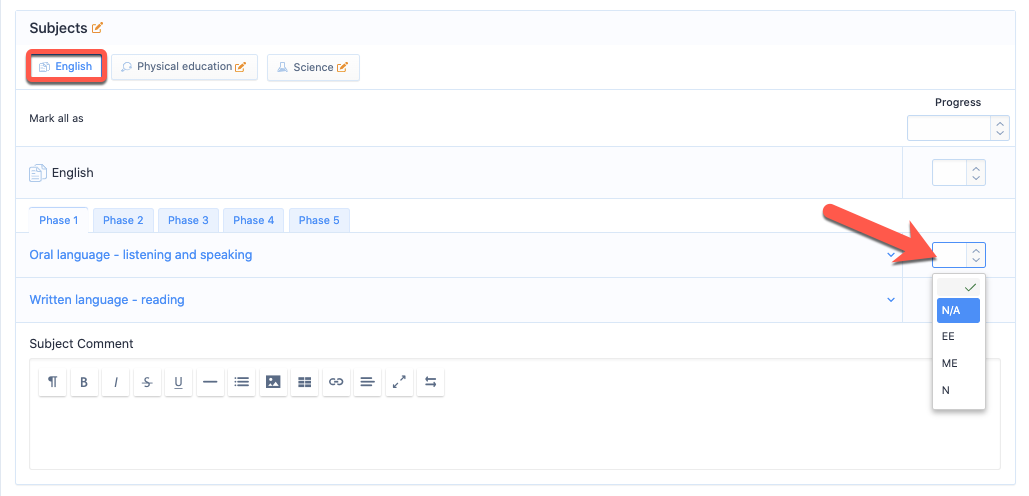Expand the editor to fullscreen
The width and height of the screenshot is (1029, 496).
(399, 382)
